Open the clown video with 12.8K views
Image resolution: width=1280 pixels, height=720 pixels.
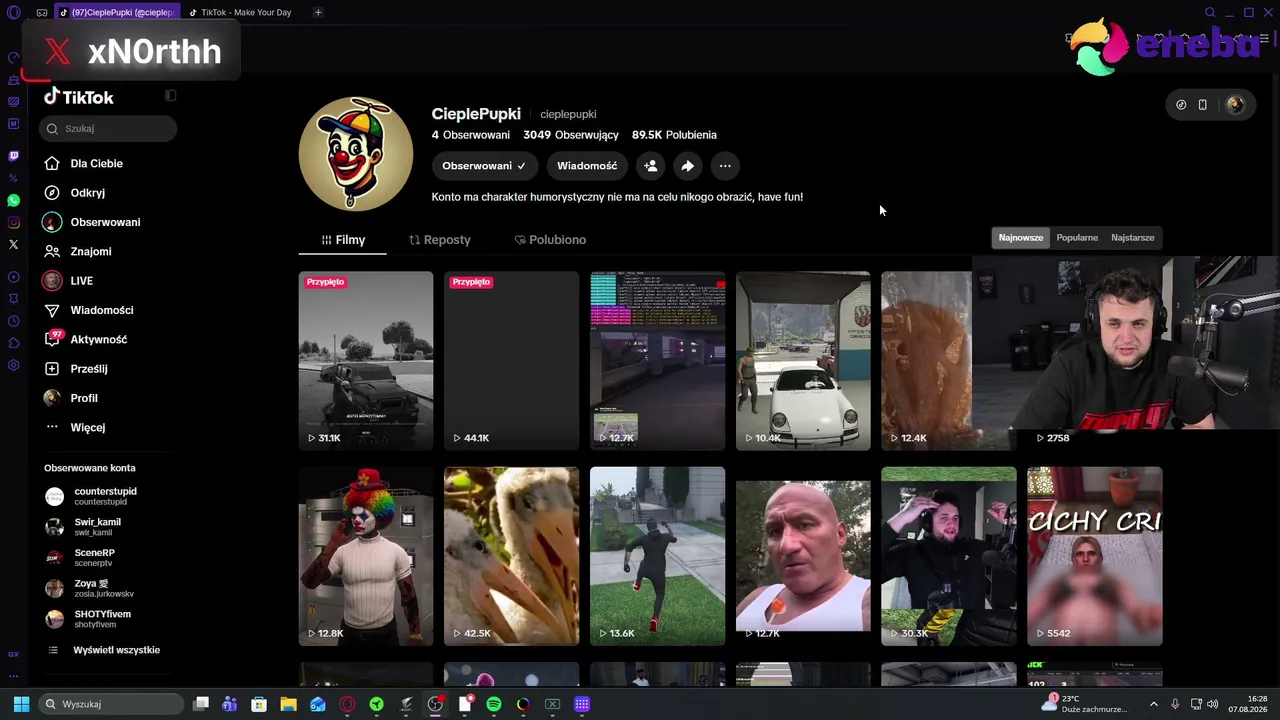pos(366,556)
